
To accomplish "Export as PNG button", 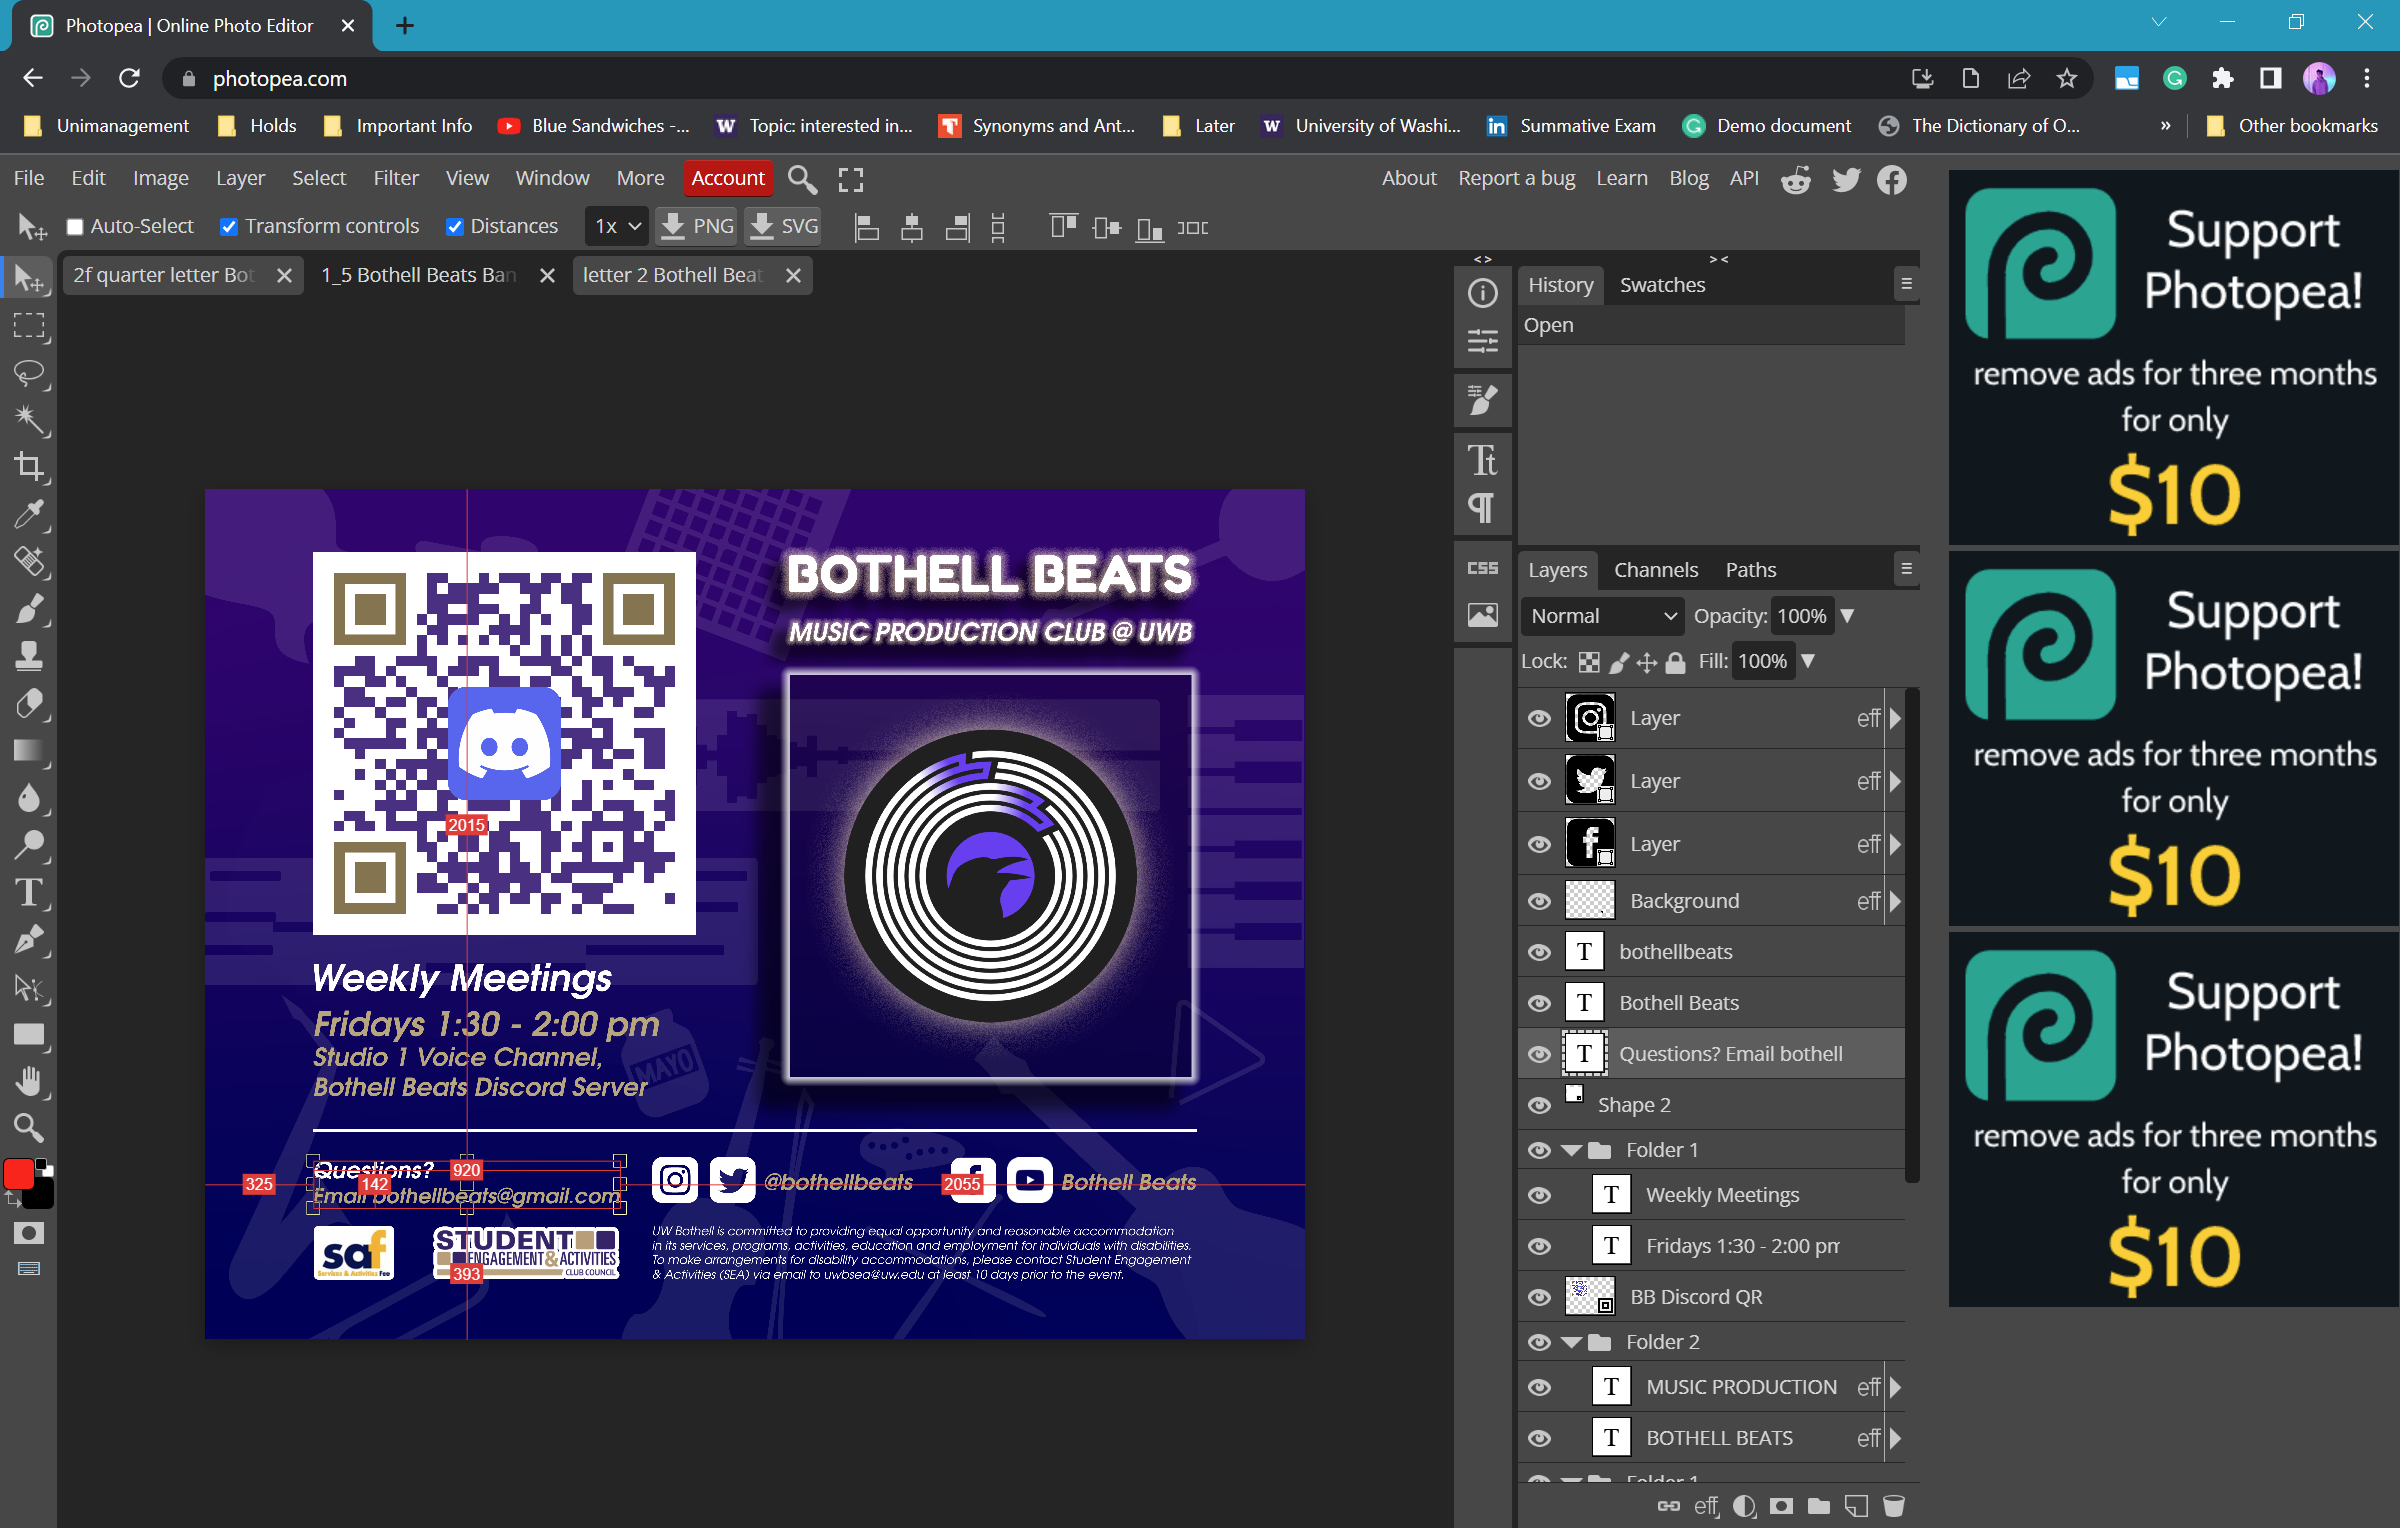I will click(x=697, y=227).
